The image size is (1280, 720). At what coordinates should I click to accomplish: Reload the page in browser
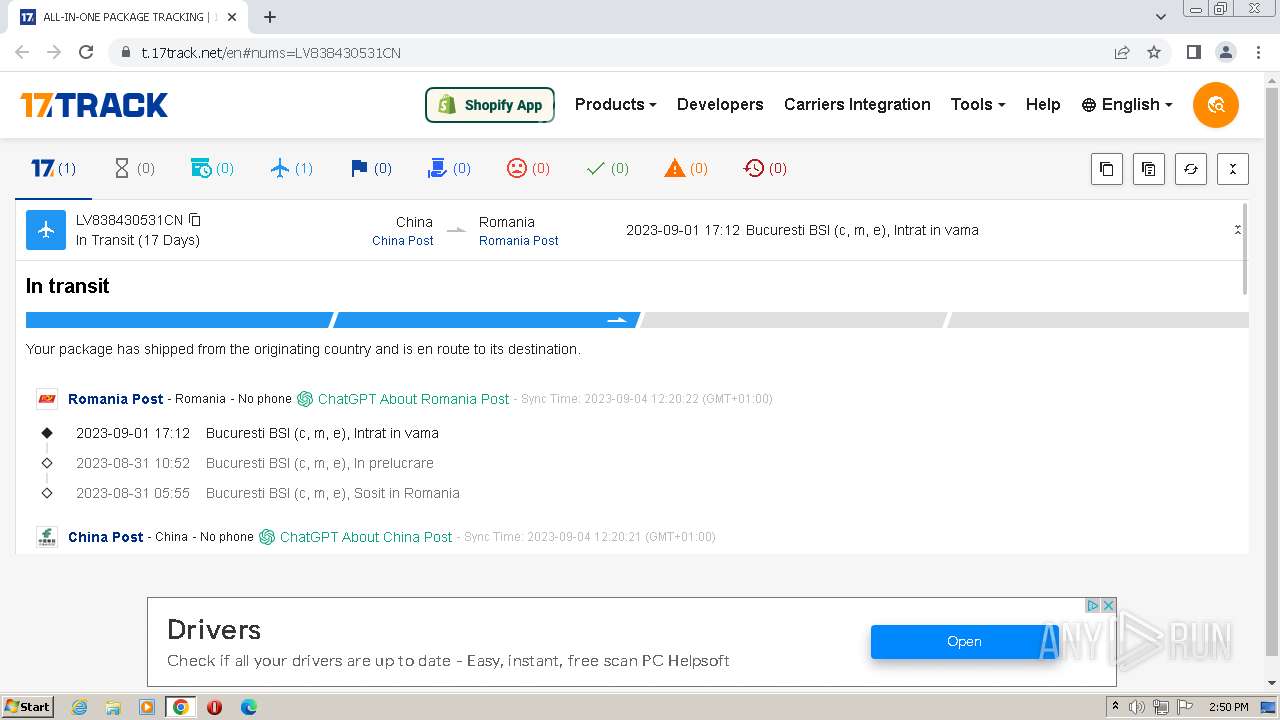coord(86,52)
